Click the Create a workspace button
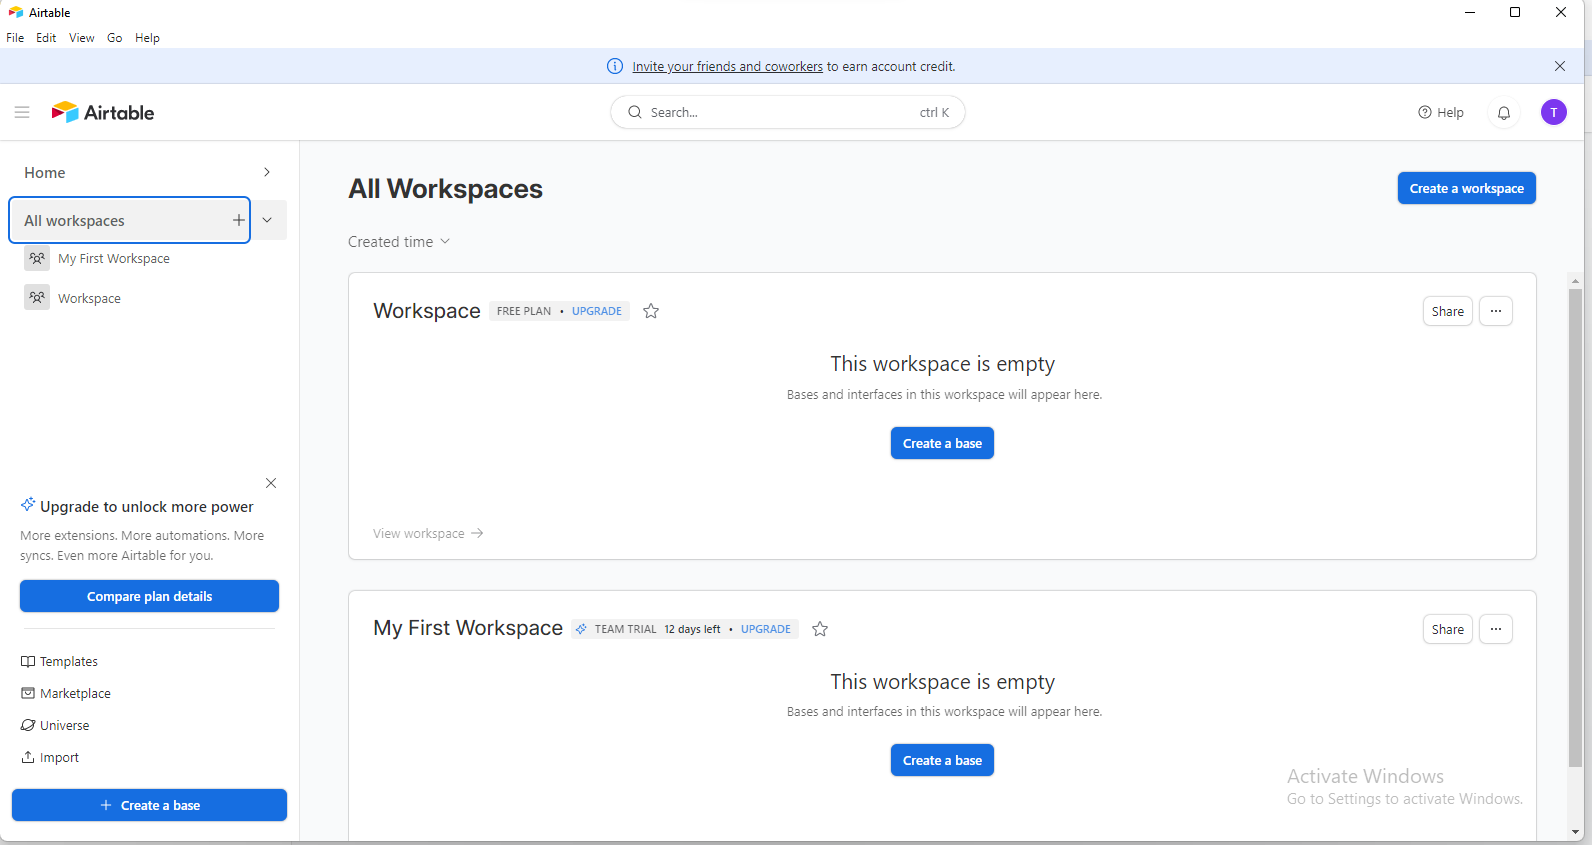The width and height of the screenshot is (1592, 845). click(x=1466, y=188)
